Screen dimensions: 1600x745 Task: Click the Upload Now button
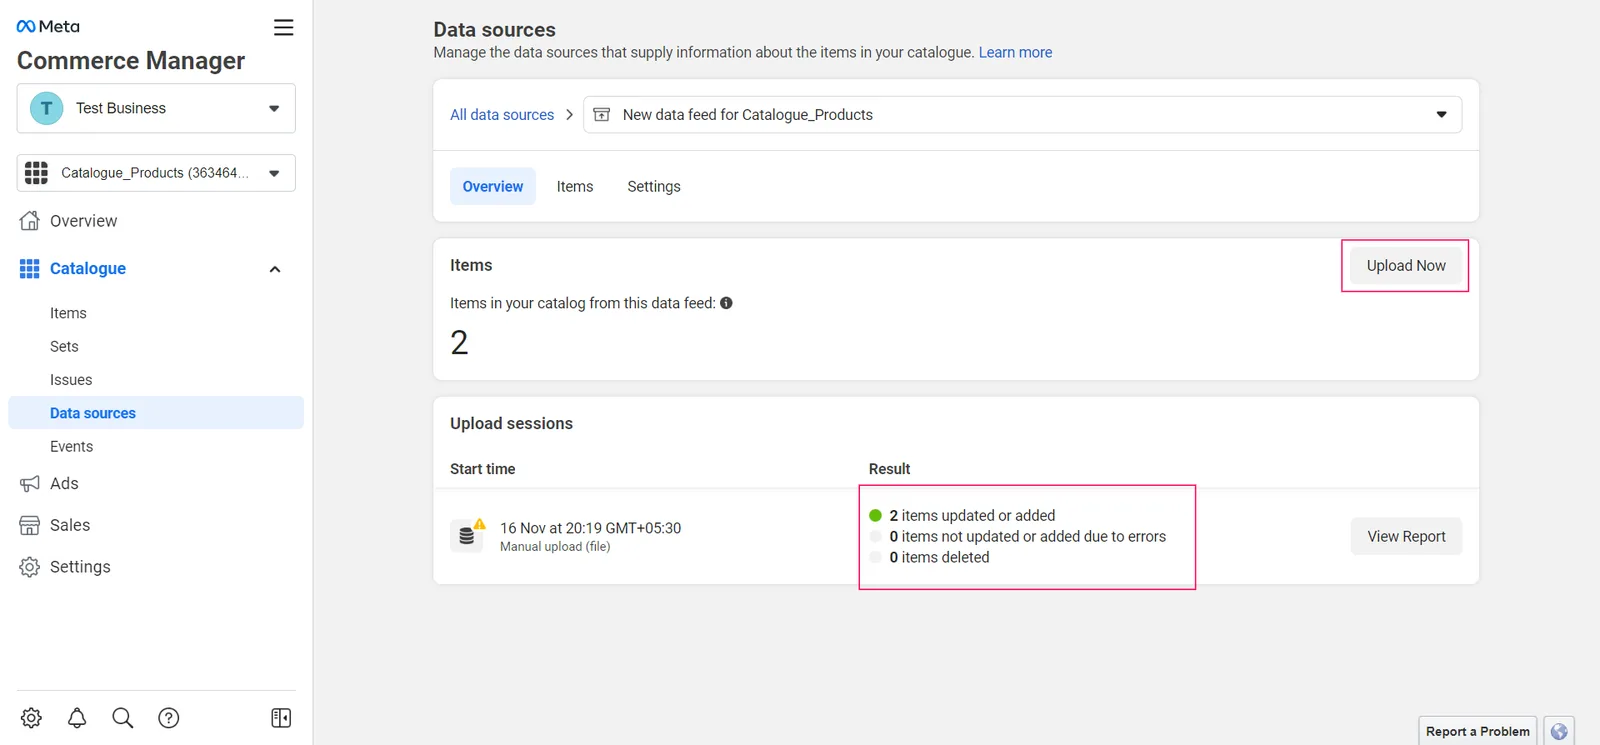coord(1406,266)
